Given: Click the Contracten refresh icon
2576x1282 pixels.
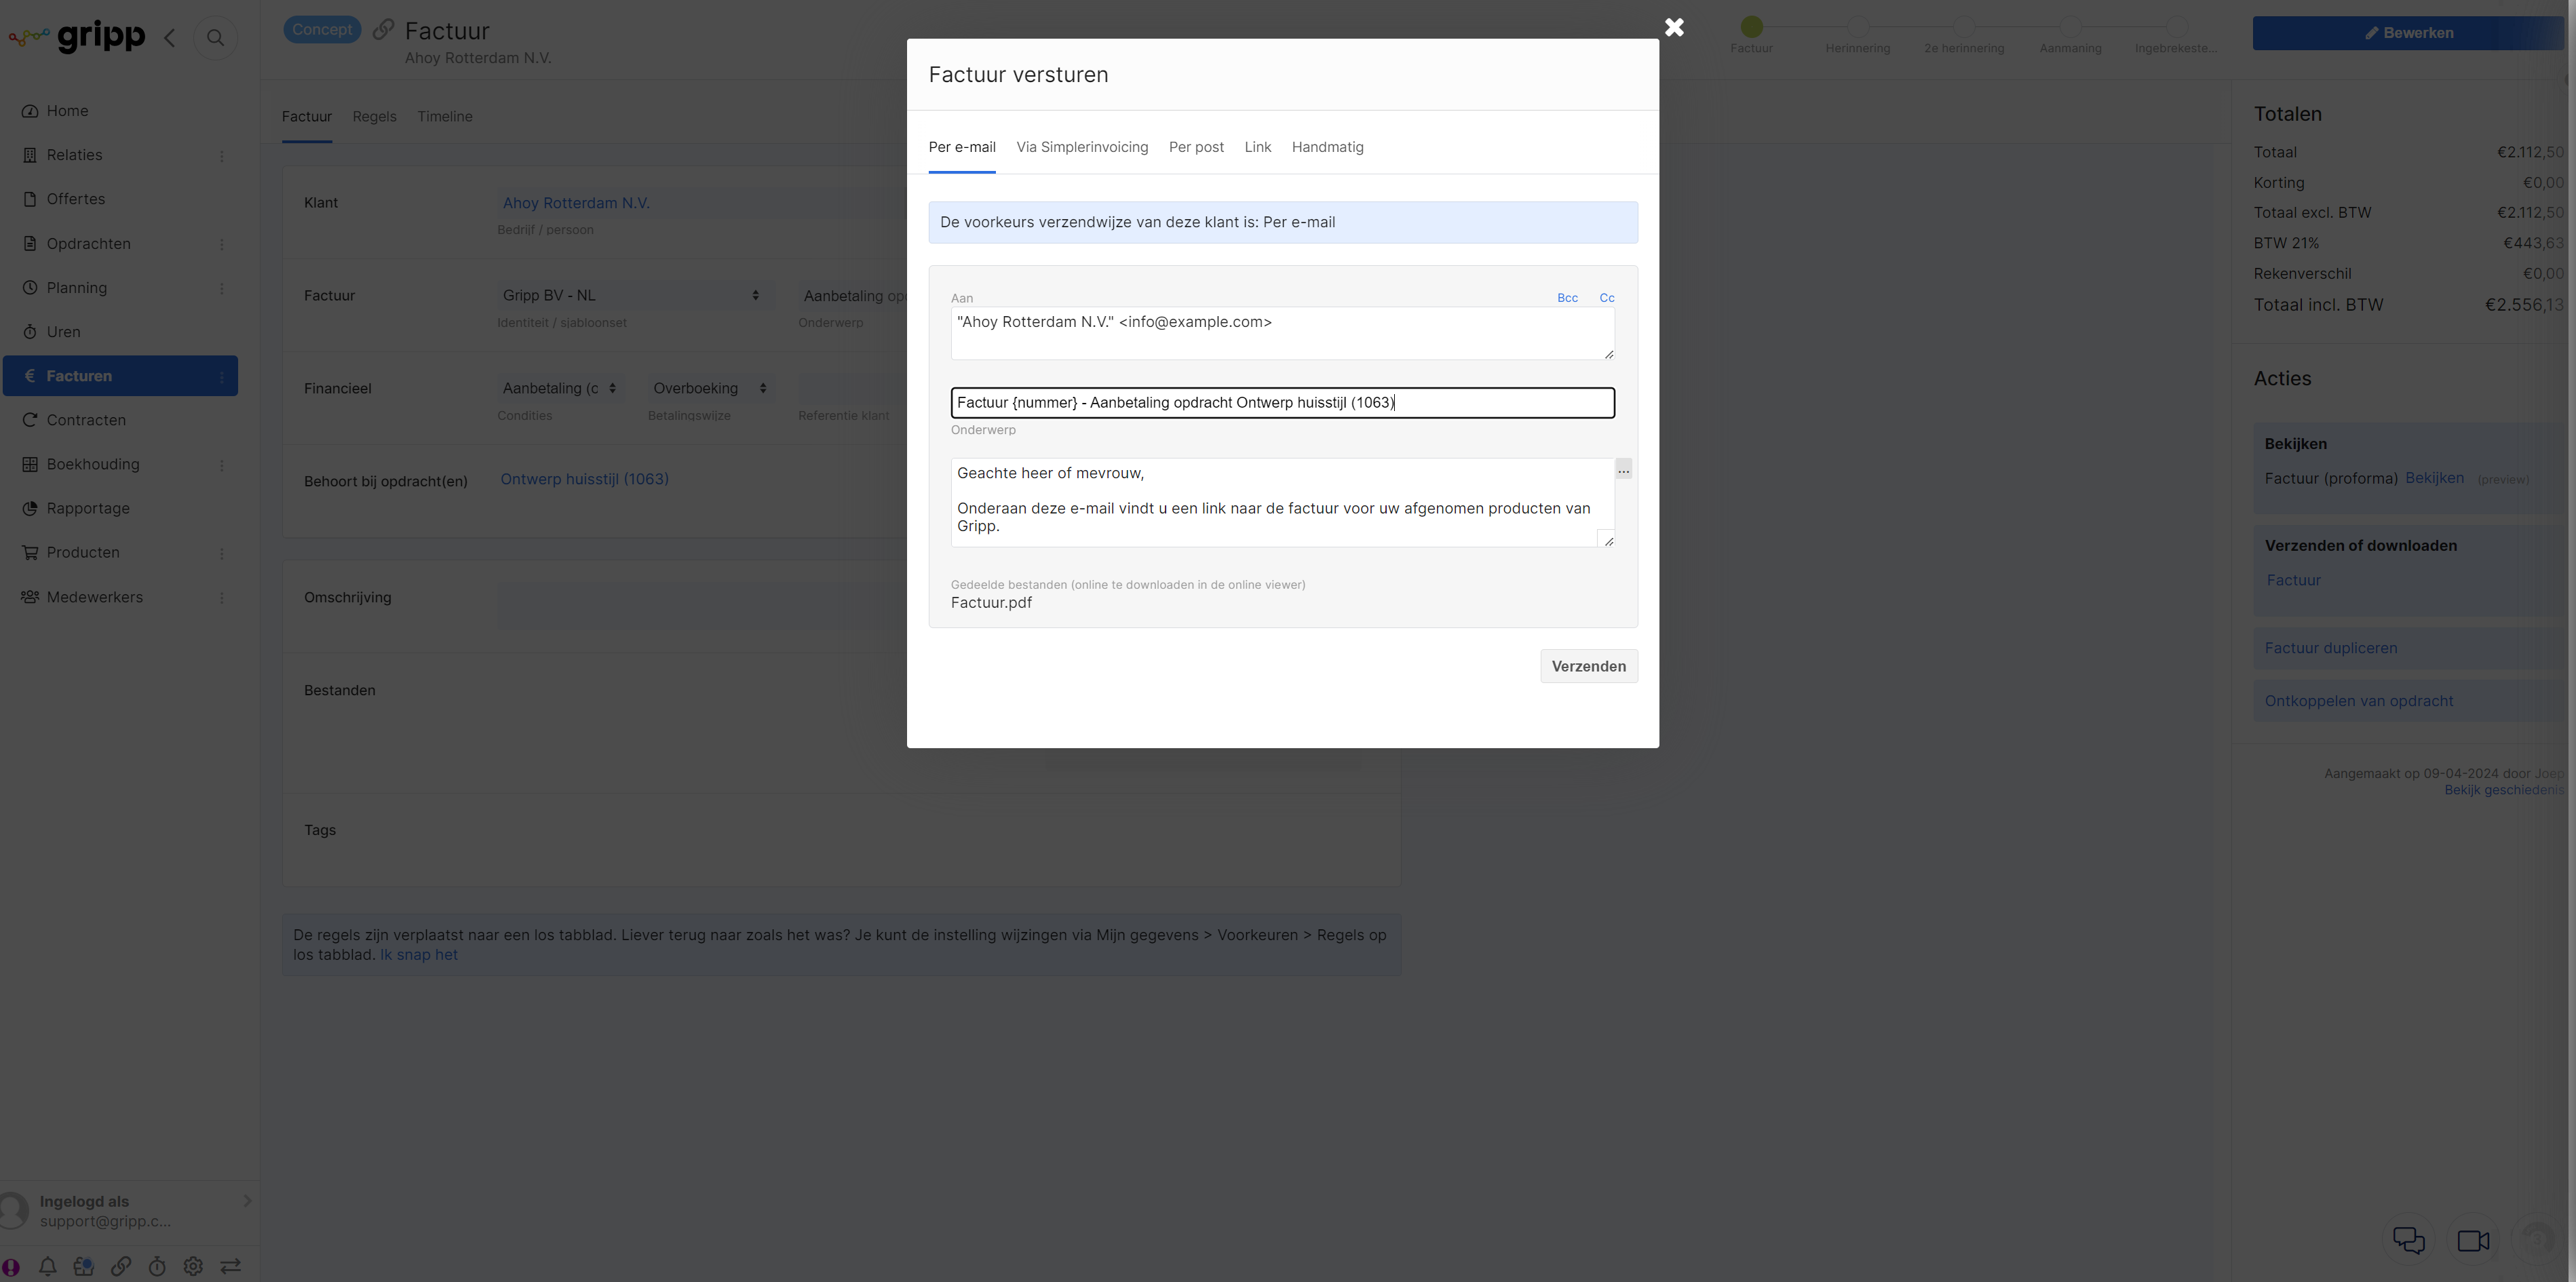Looking at the screenshot, I should tap(30, 420).
